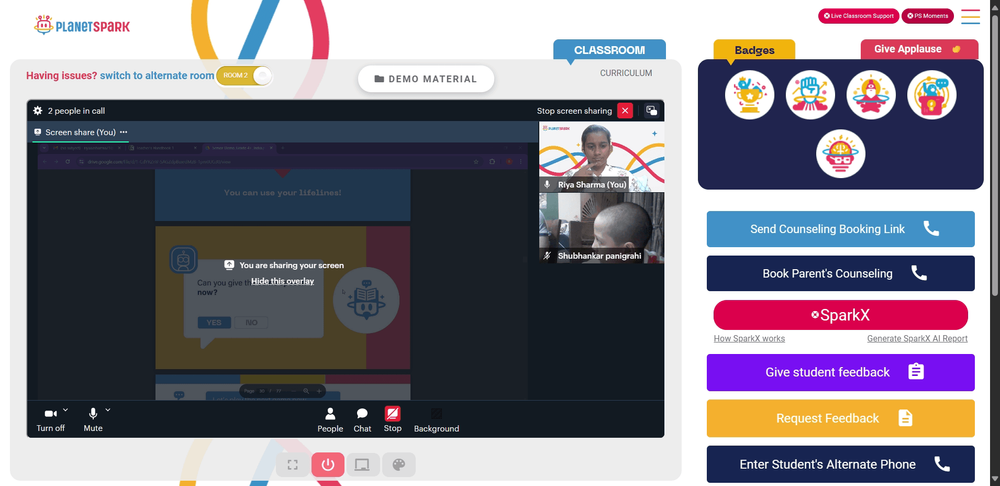Click Enter Student's Alternate Phone
1000x486 pixels.
[841, 464]
